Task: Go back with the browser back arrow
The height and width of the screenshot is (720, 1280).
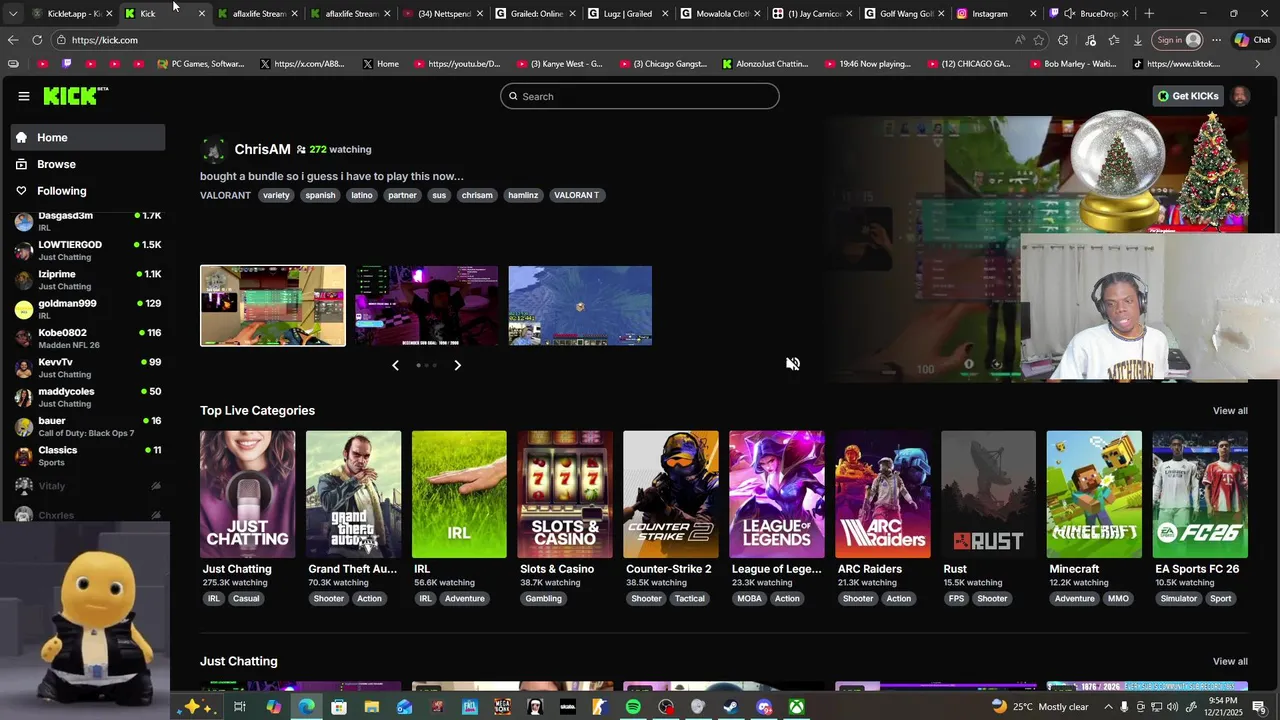Action: click(13, 40)
